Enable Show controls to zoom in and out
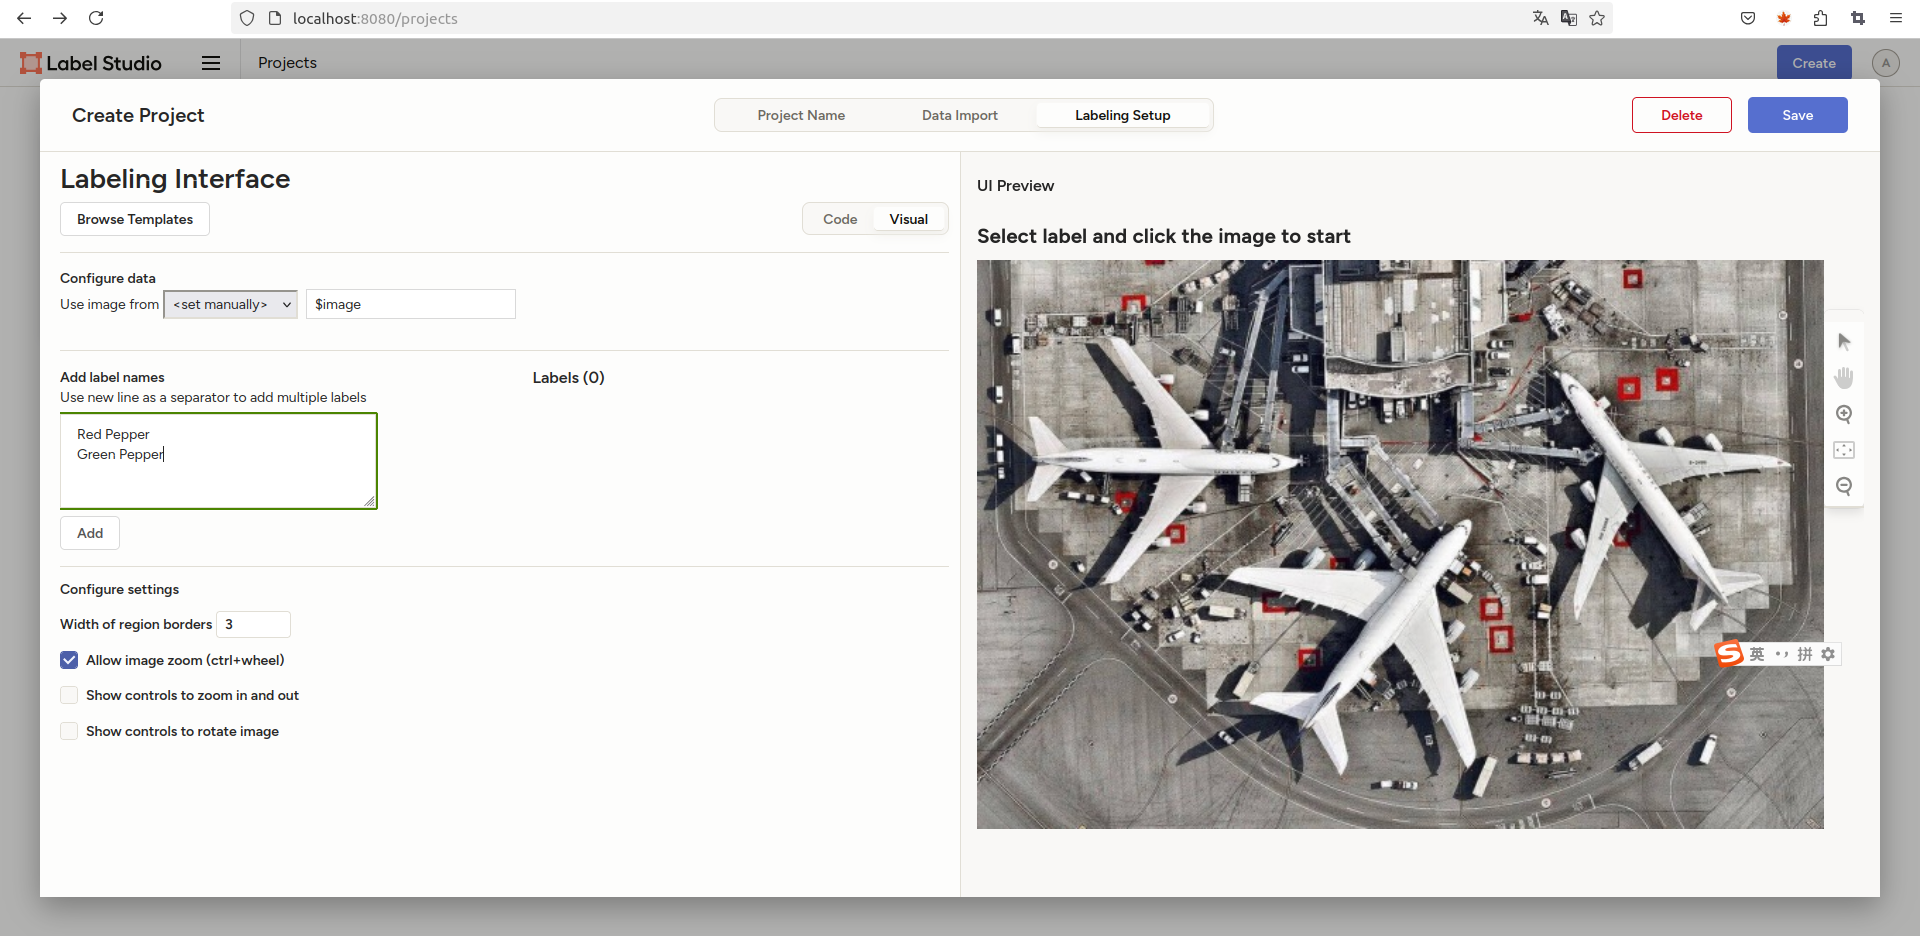This screenshot has height=936, width=1920. pyautogui.click(x=69, y=695)
